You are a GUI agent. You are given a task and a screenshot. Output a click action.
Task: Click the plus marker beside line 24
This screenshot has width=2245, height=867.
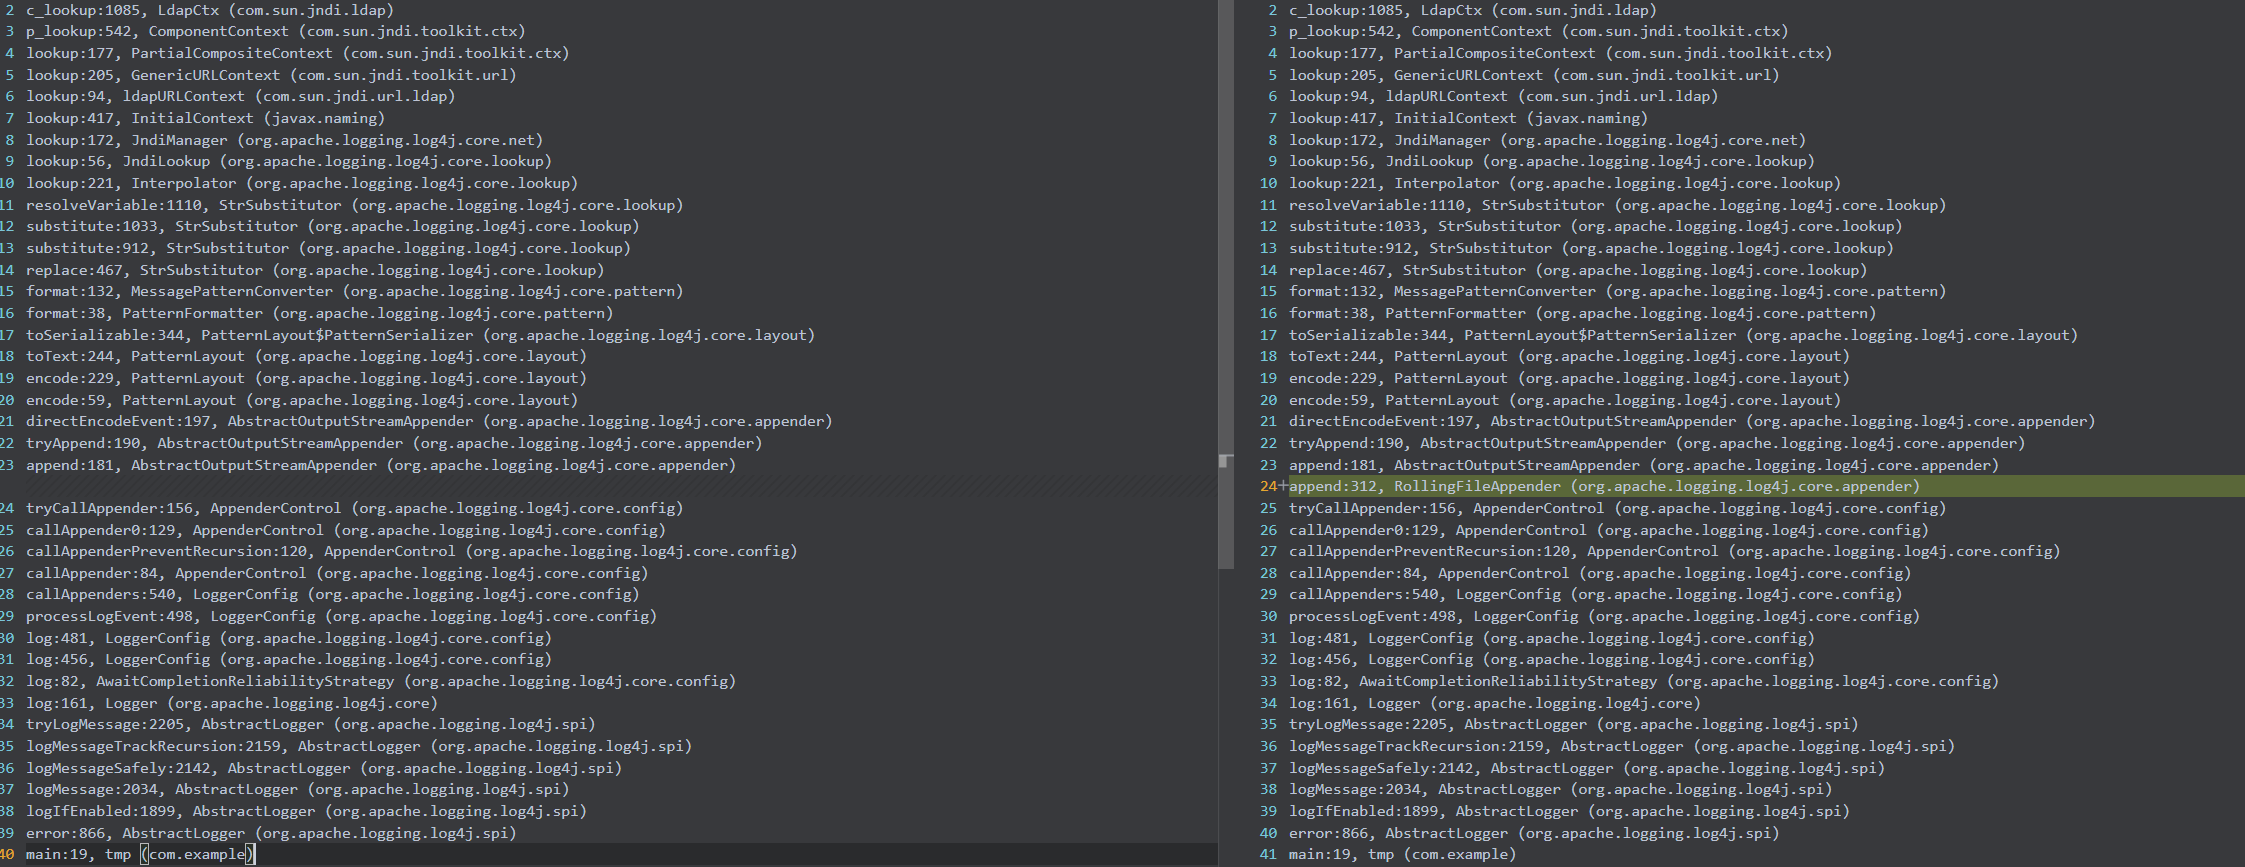coord(1283,486)
